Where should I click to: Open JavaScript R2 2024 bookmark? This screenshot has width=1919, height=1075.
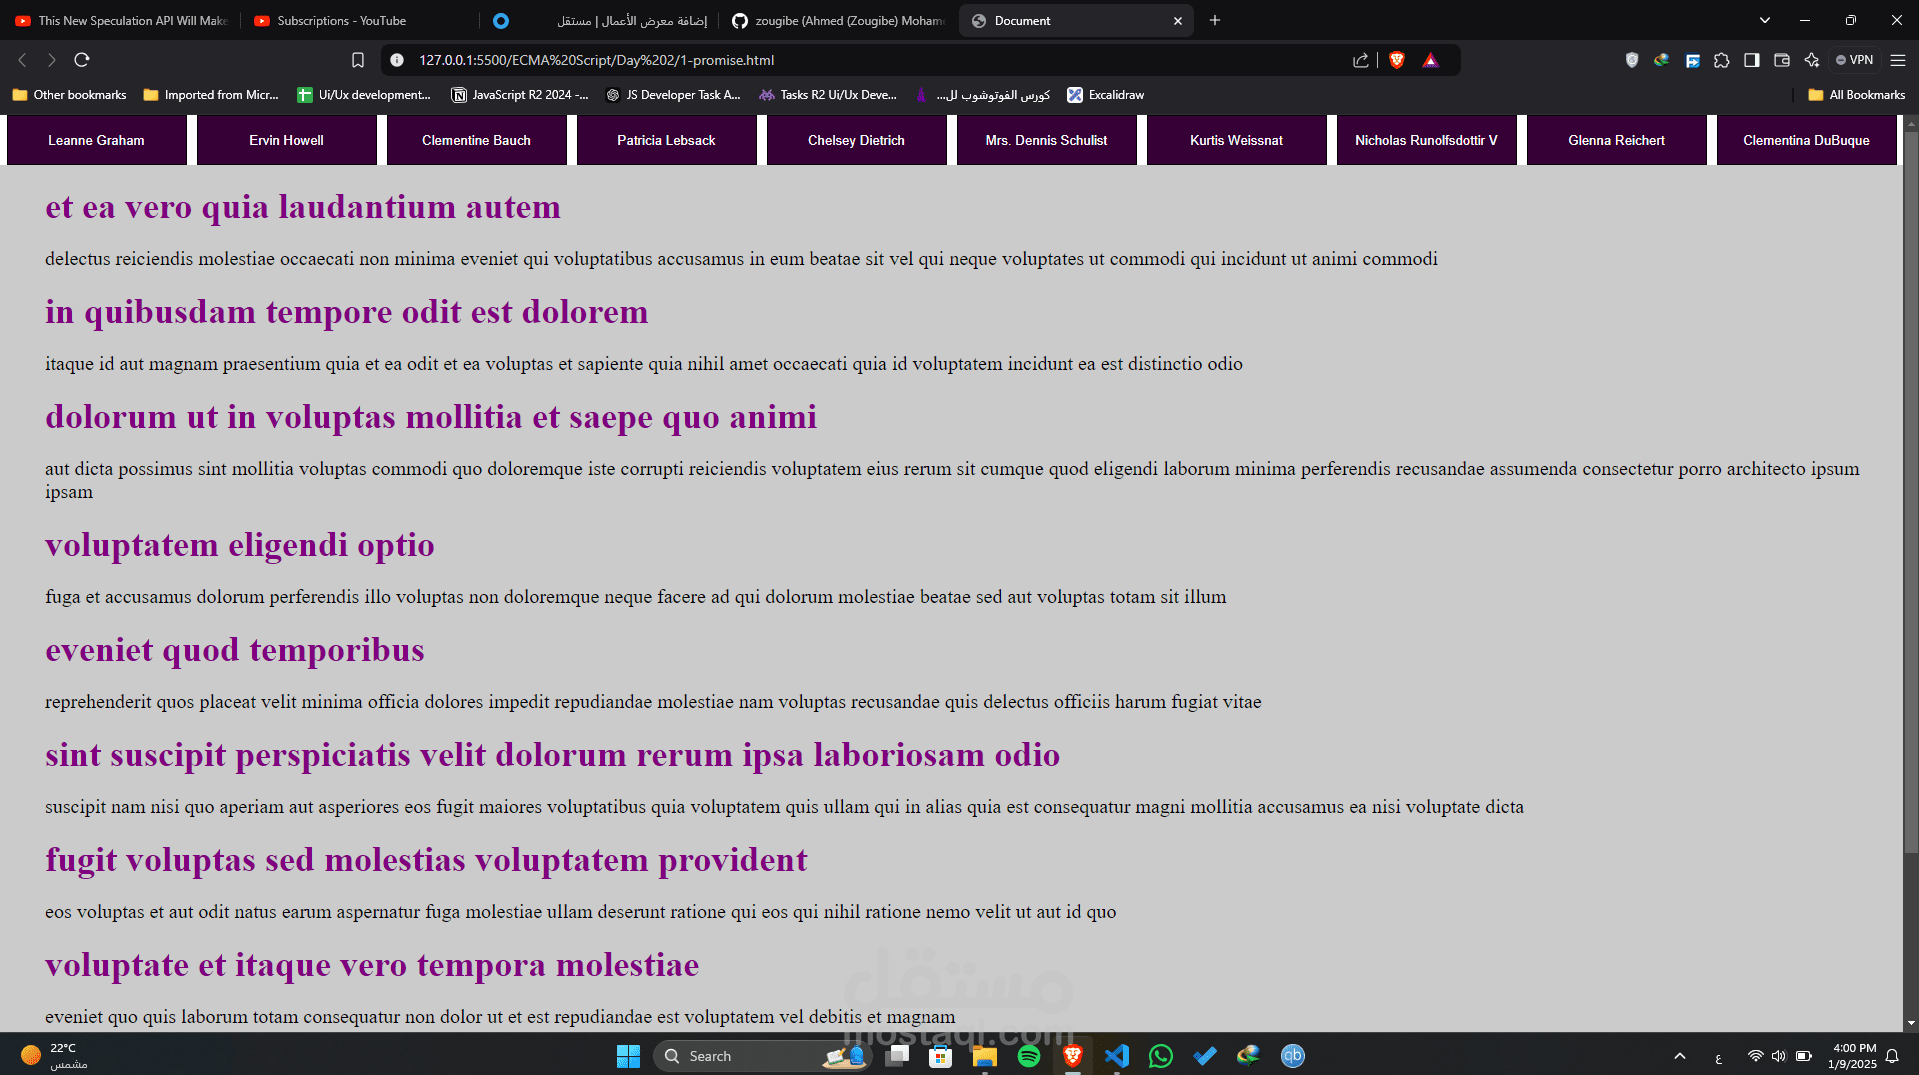pos(520,95)
